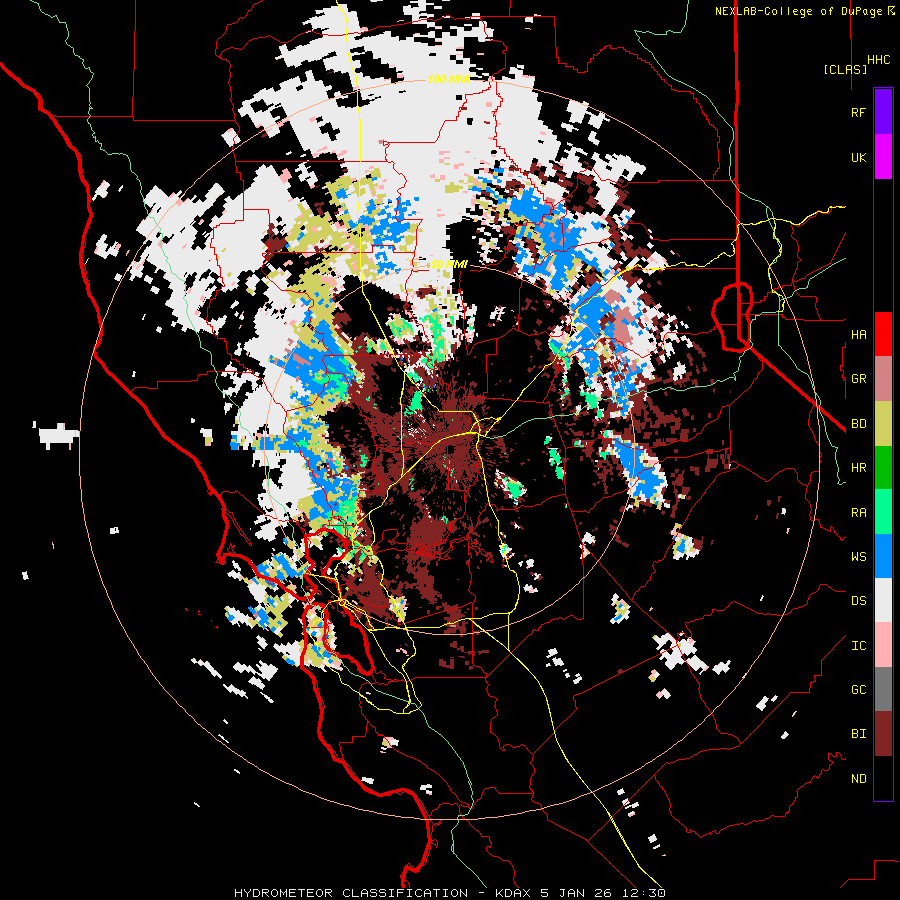Screen dimensions: 900x900
Task: Click the UK legend label
Action: [858, 157]
